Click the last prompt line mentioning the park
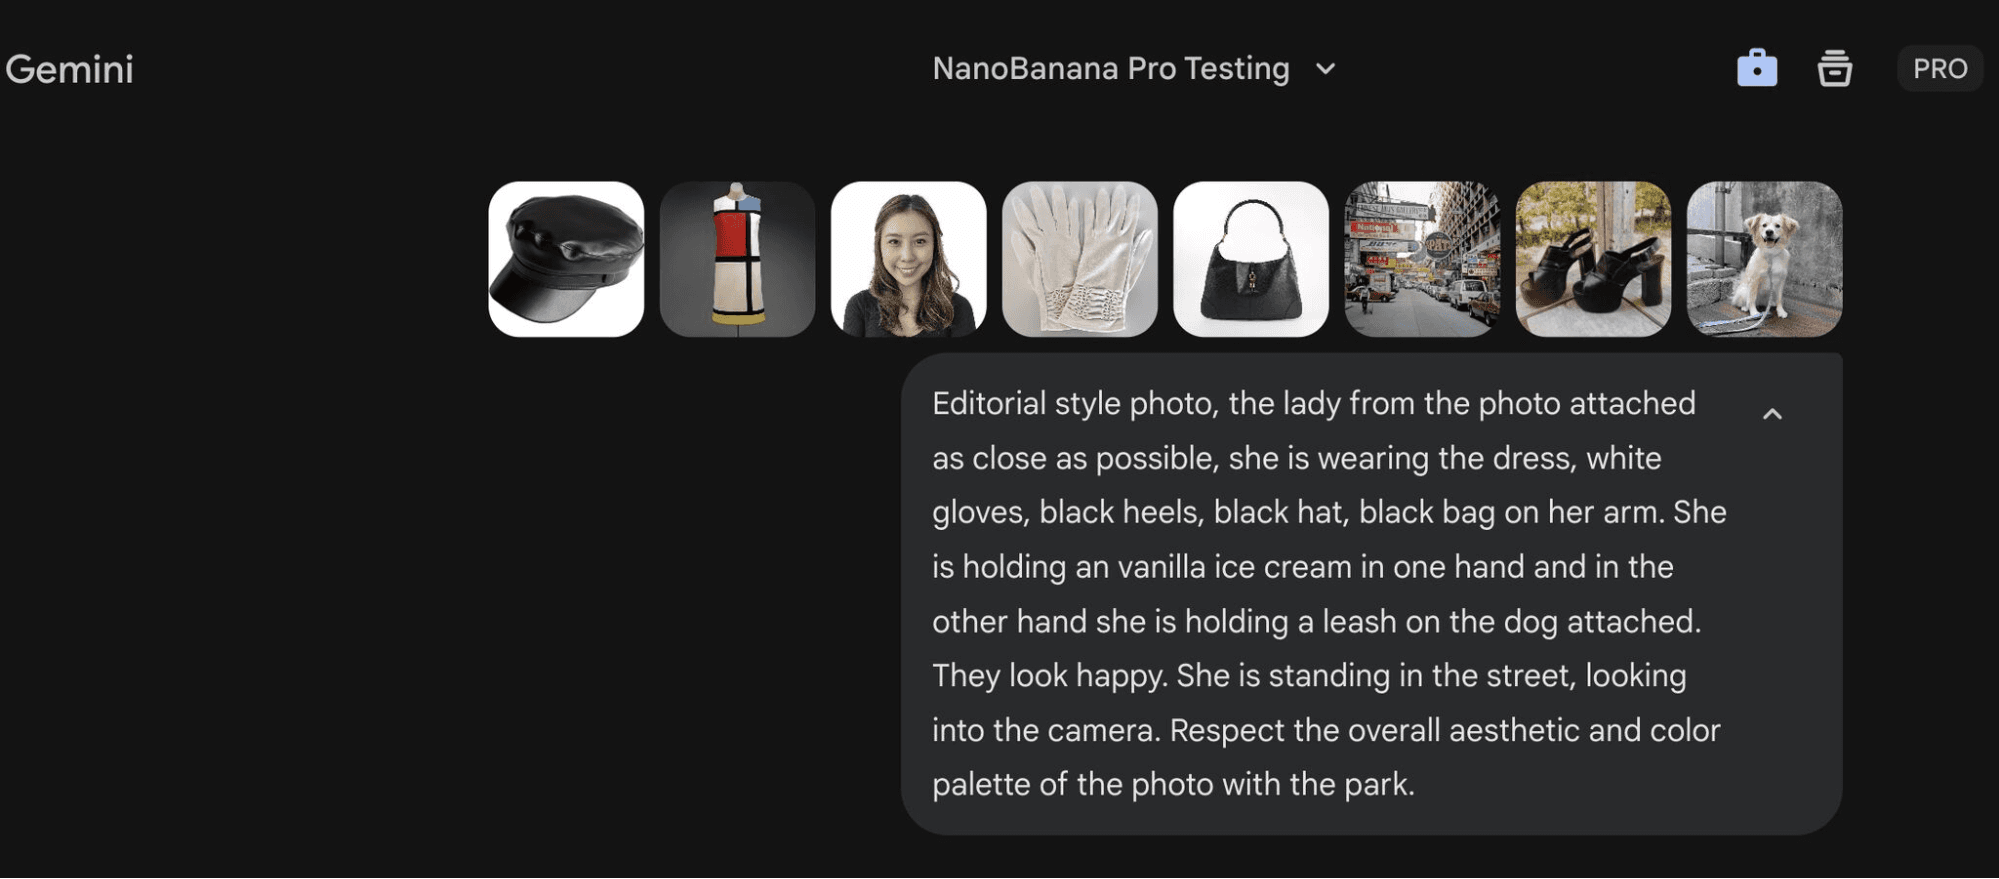This screenshot has height=879, width=1999. point(1174,784)
